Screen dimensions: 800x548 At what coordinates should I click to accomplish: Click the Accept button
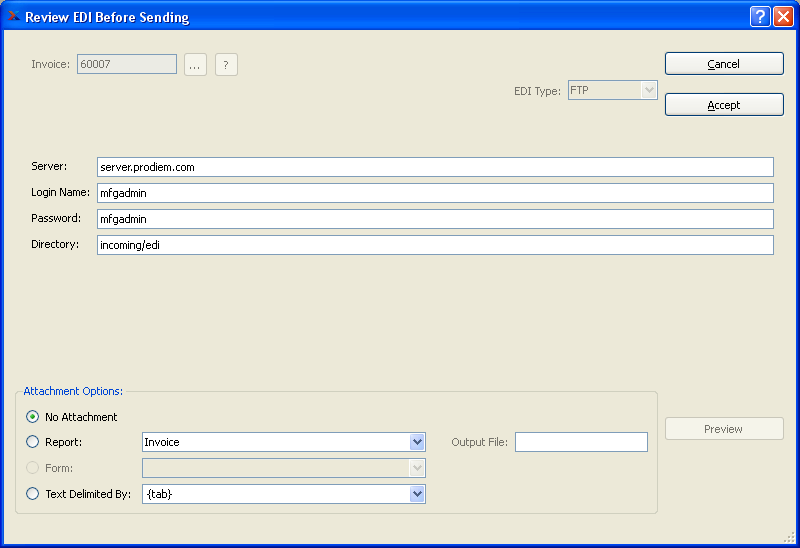[724, 105]
